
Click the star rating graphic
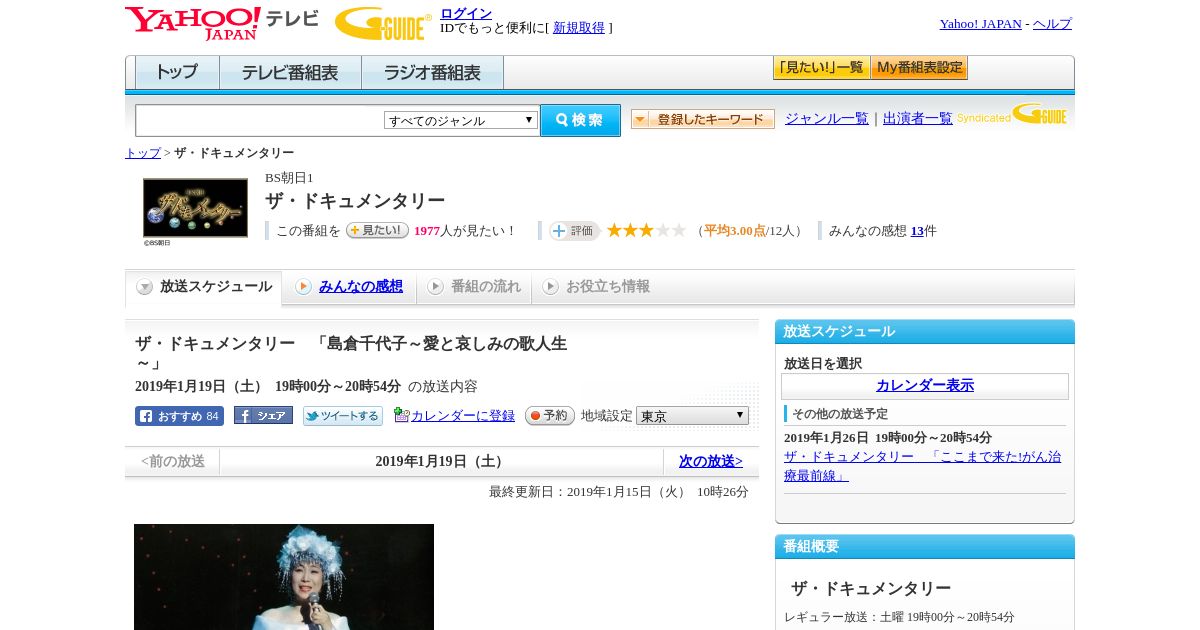click(646, 231)
